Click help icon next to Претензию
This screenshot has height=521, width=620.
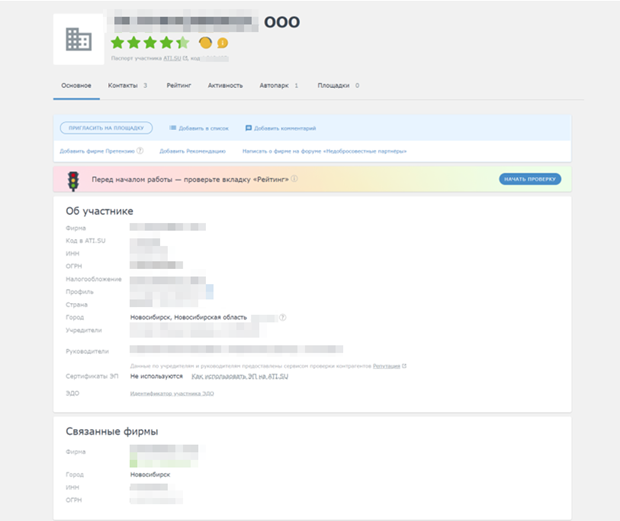tap(140, 151)
